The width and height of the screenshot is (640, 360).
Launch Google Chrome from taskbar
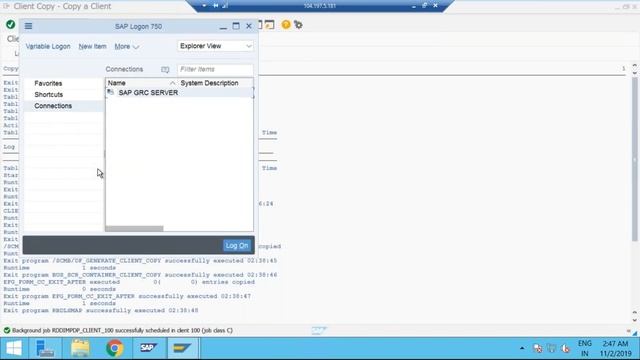pos(115,349)
